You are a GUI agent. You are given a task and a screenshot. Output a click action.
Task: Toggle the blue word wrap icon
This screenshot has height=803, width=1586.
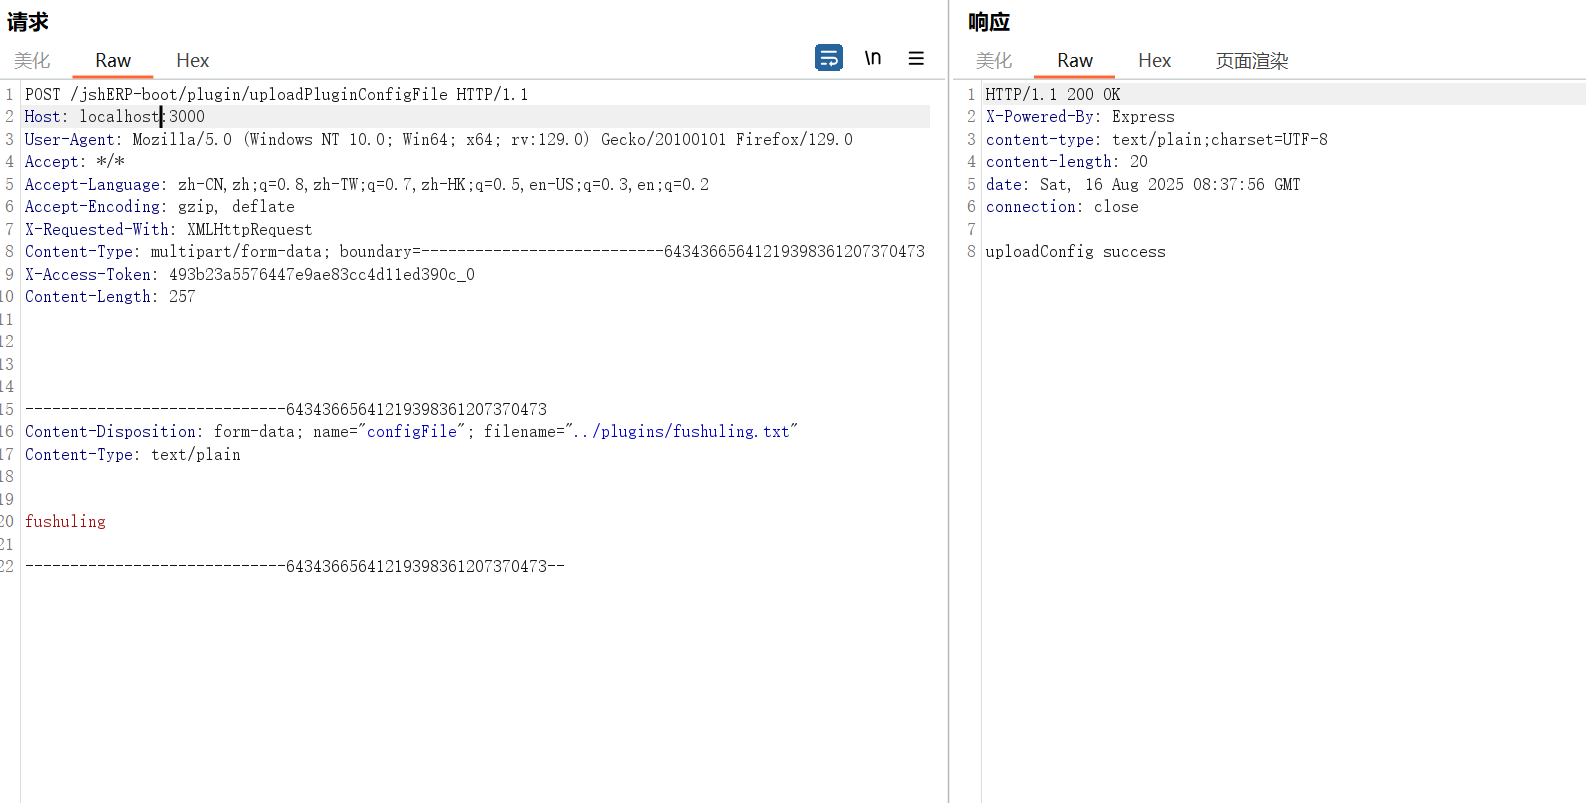tap(828, 58)
